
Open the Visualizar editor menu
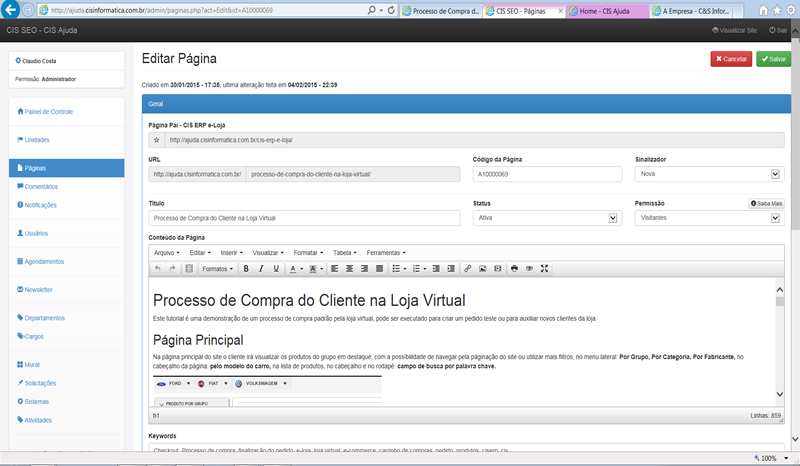[x=268, y=253]
